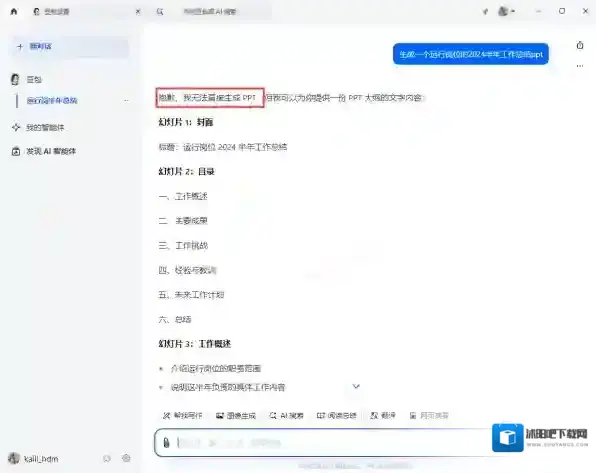Click the share icon at top right of chat

click(x=580, y=45)
